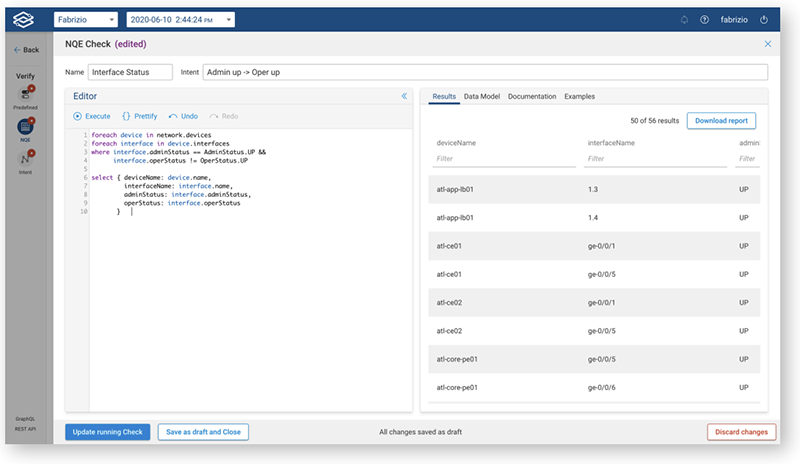Prettify the query code
800x464 pixels.
pyautogui.click(x=140, y=116)
